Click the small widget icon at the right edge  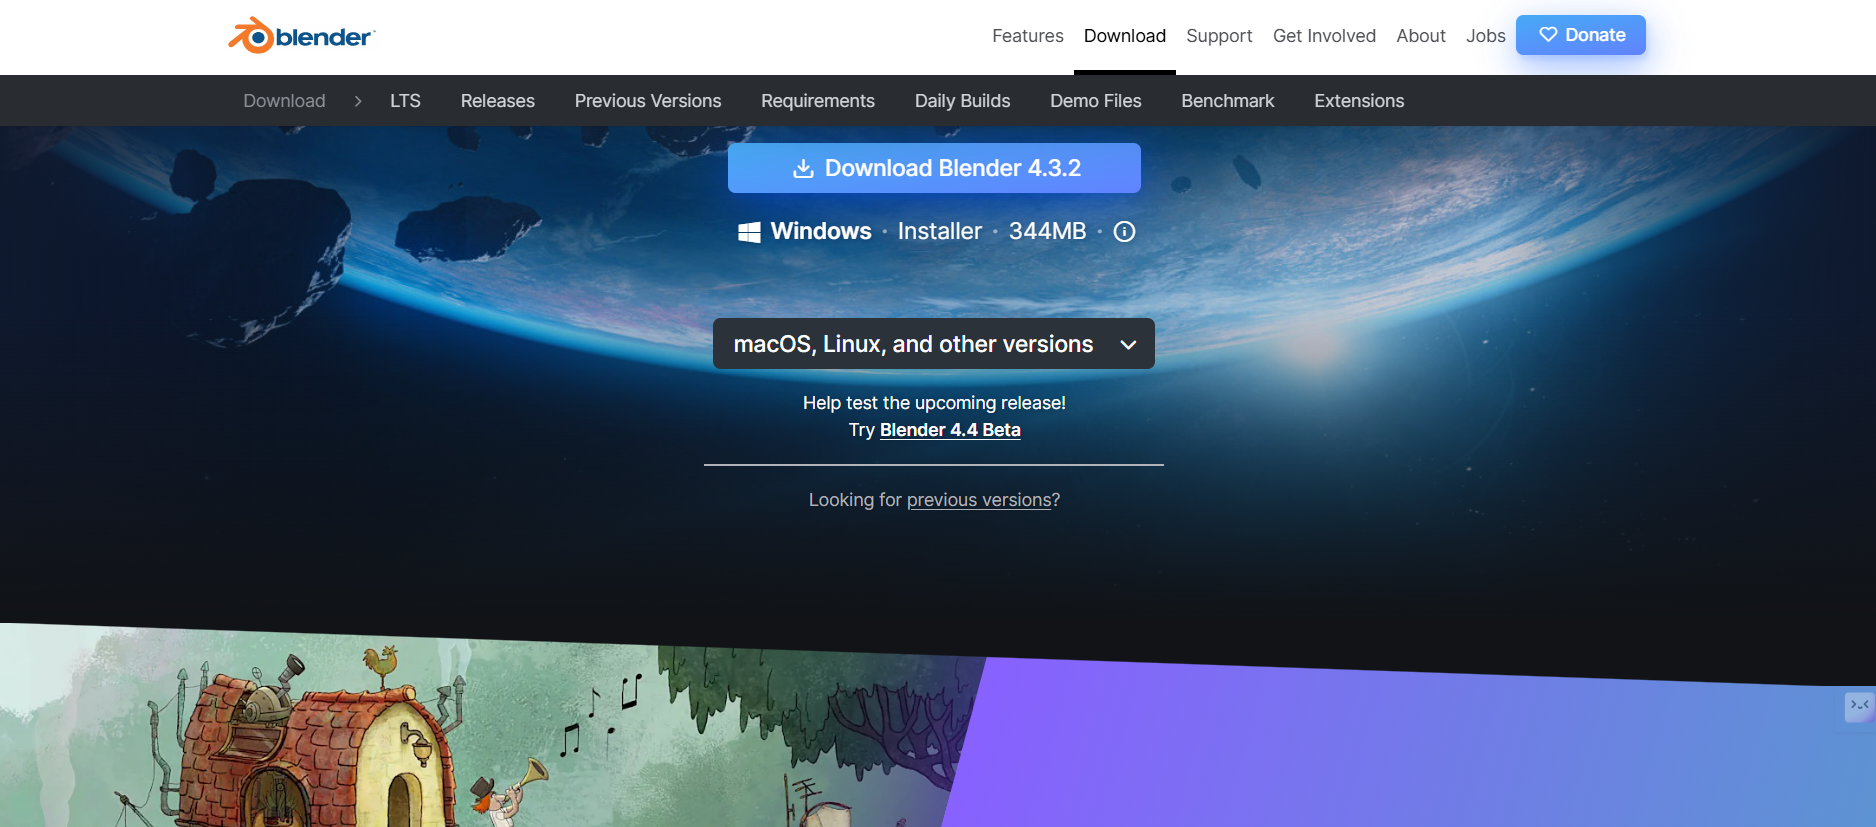1859,706
